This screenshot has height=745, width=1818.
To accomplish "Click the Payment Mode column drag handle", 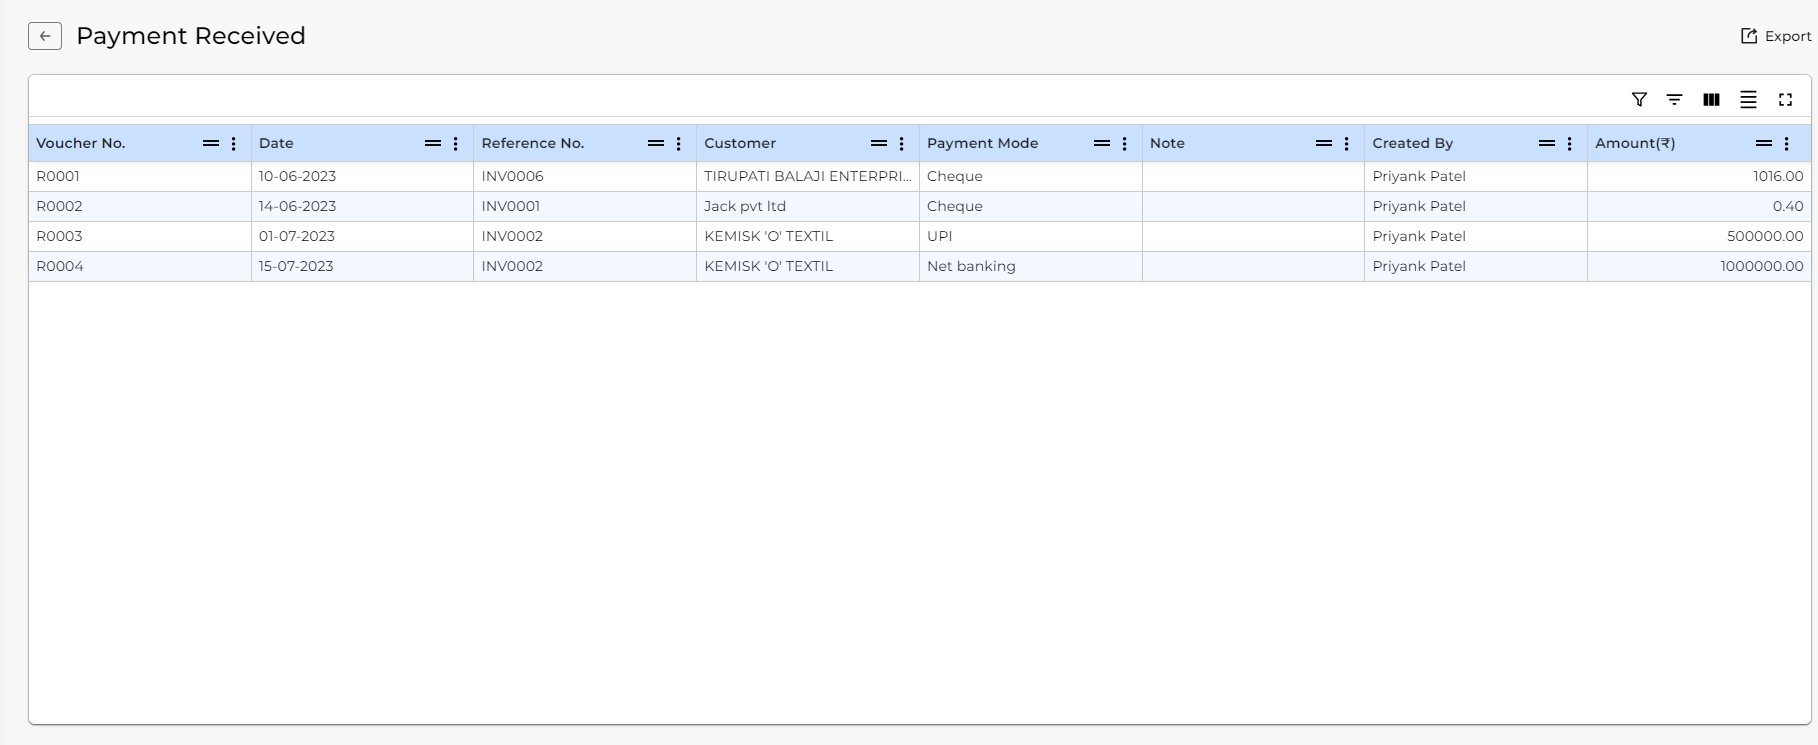I will coord(1102,143).
